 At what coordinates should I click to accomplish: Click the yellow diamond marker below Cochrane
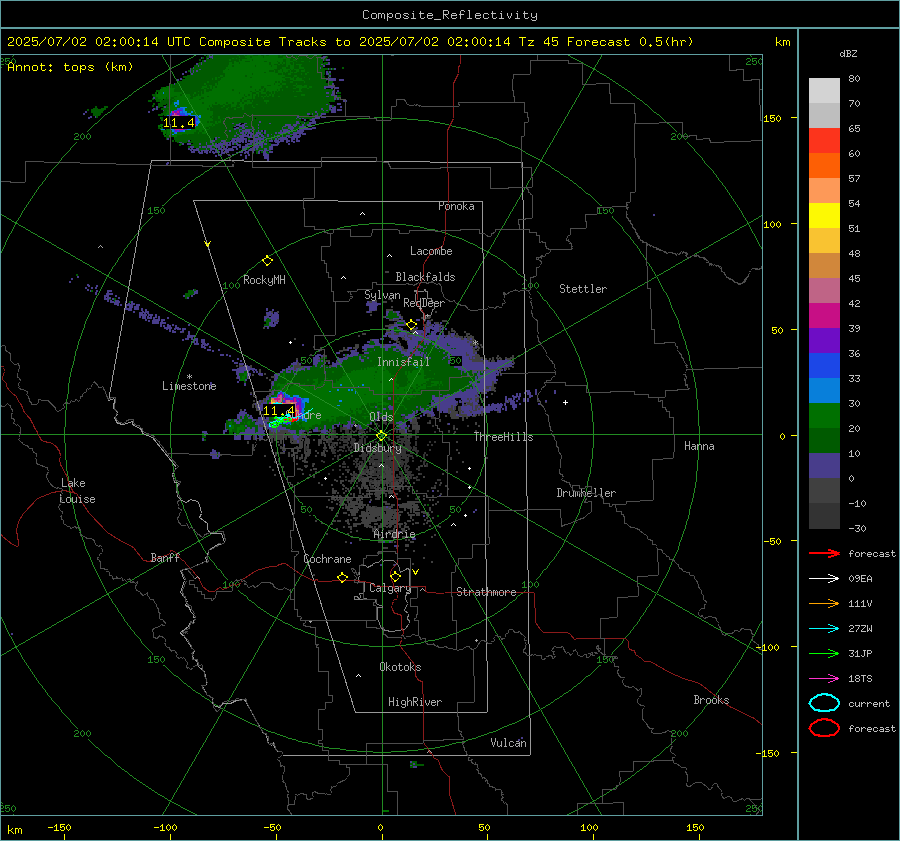click(x=342, y=577)
